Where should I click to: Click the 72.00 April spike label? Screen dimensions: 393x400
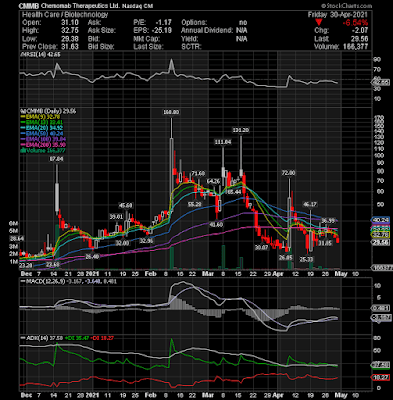[x=289, y=173]
